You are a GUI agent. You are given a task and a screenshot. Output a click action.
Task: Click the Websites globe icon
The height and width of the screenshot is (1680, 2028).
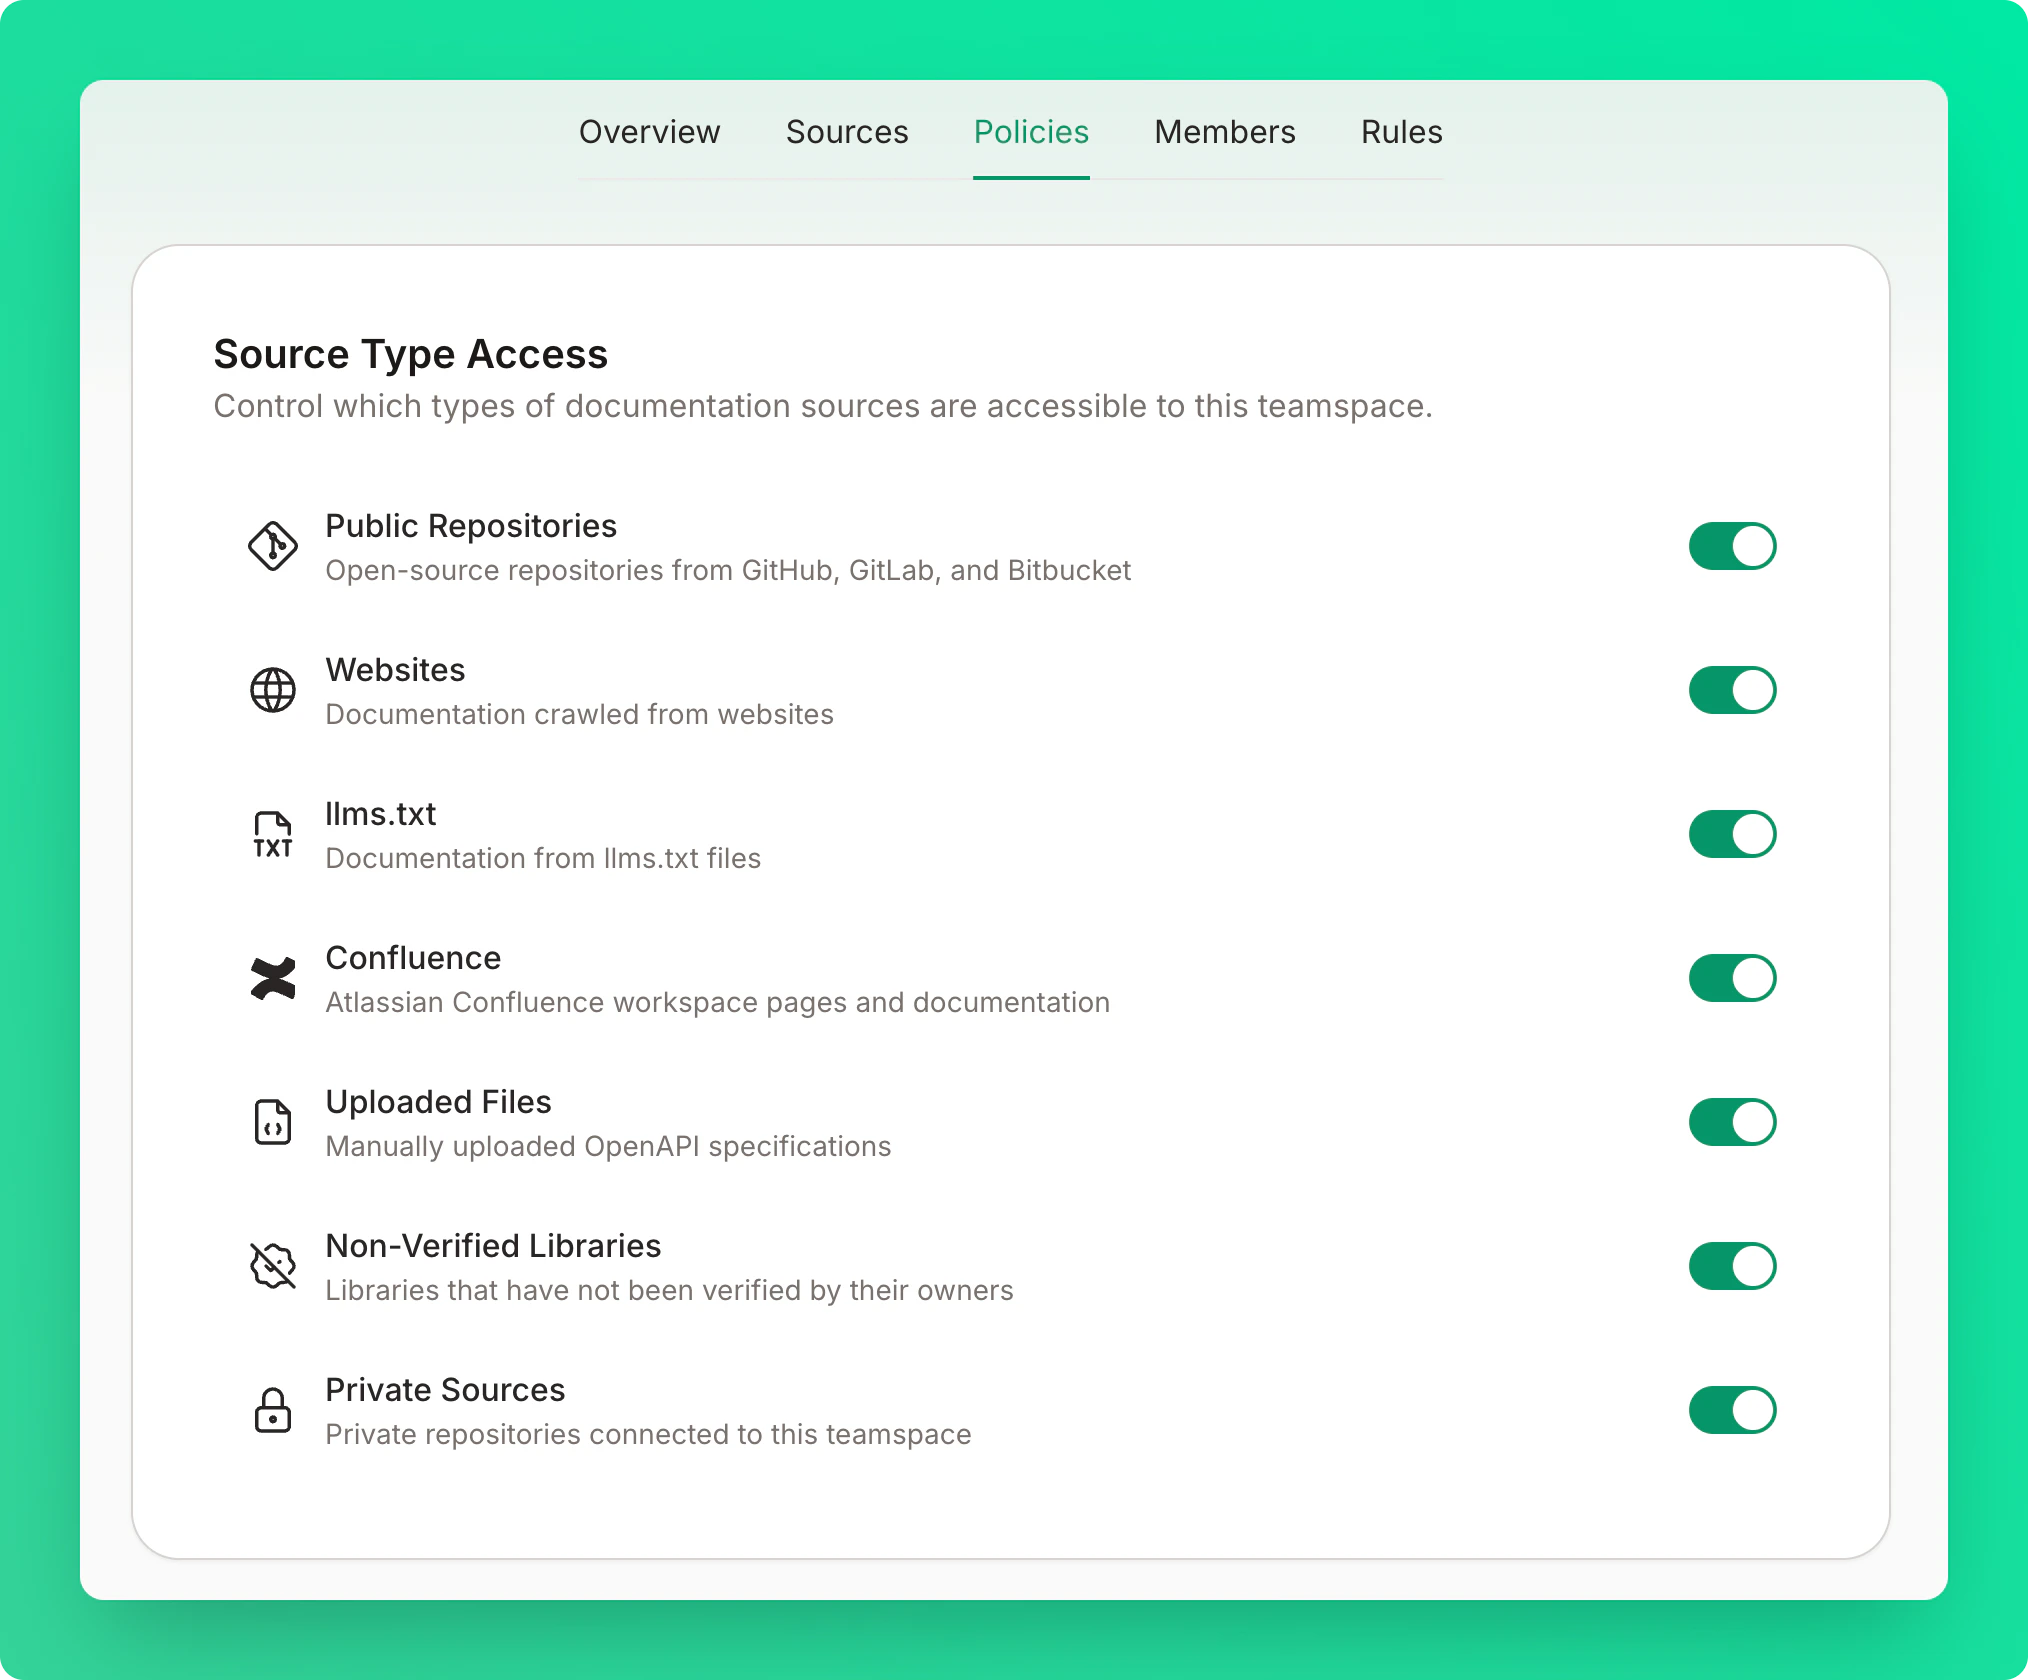(272, 689)
